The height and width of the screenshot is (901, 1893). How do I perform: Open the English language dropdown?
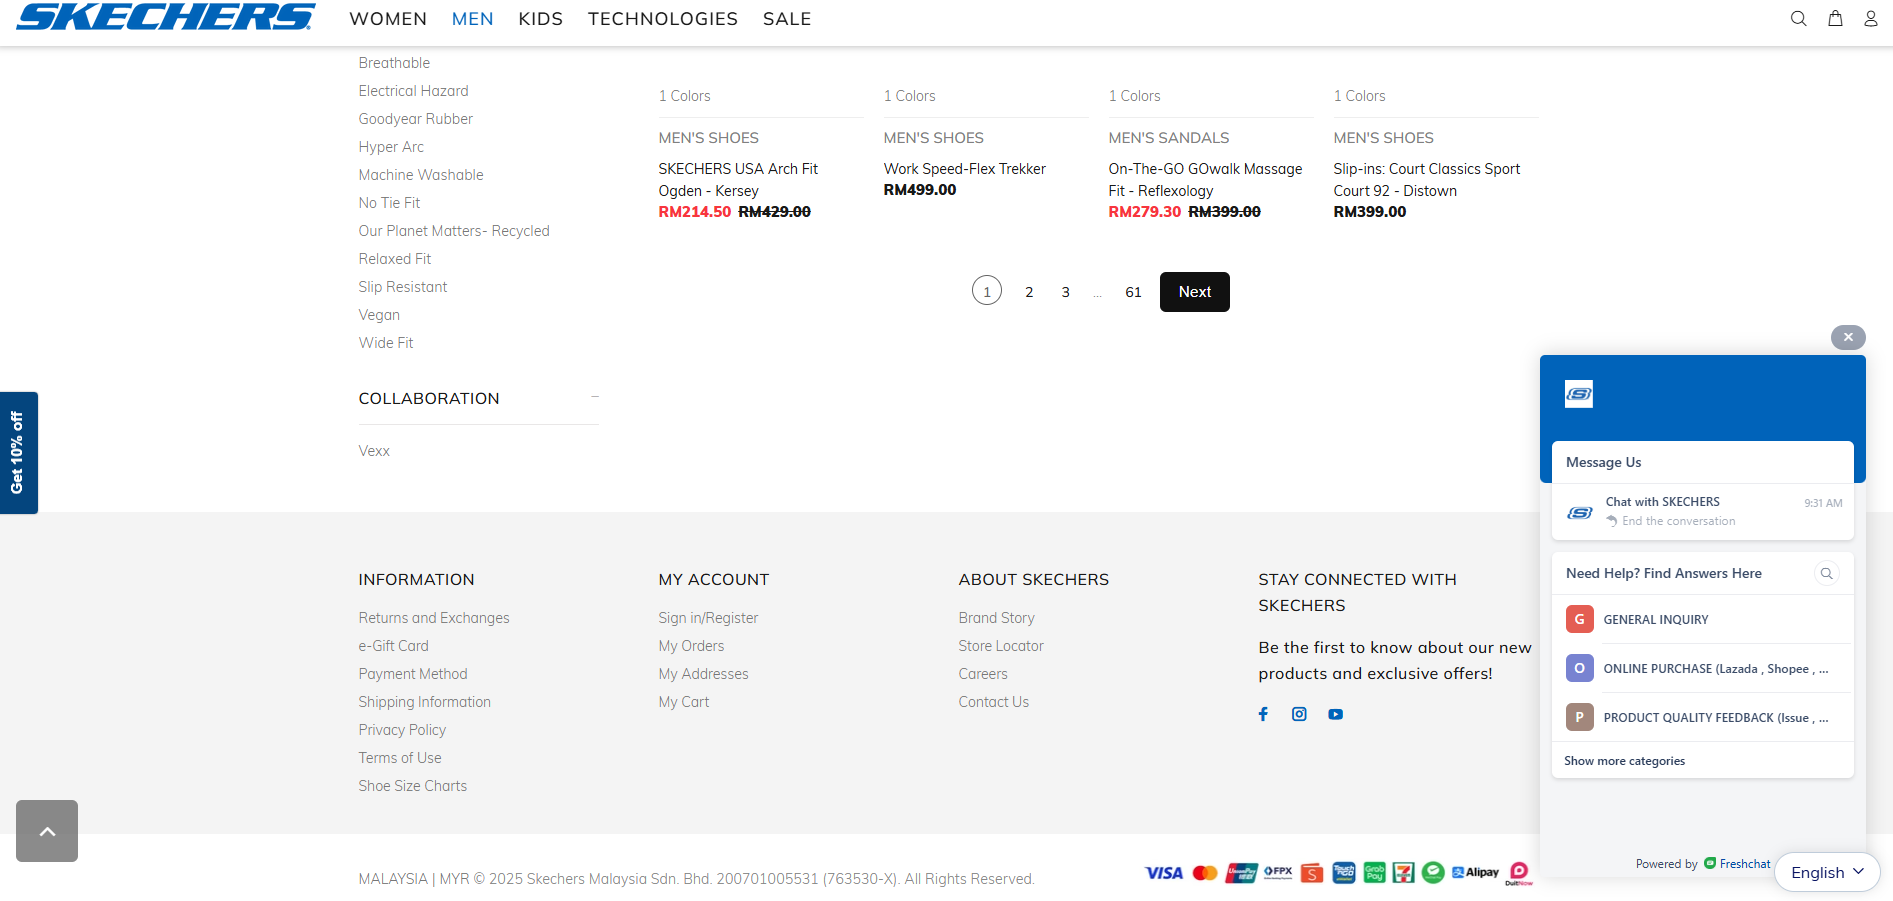click(x=1827, y=872)
